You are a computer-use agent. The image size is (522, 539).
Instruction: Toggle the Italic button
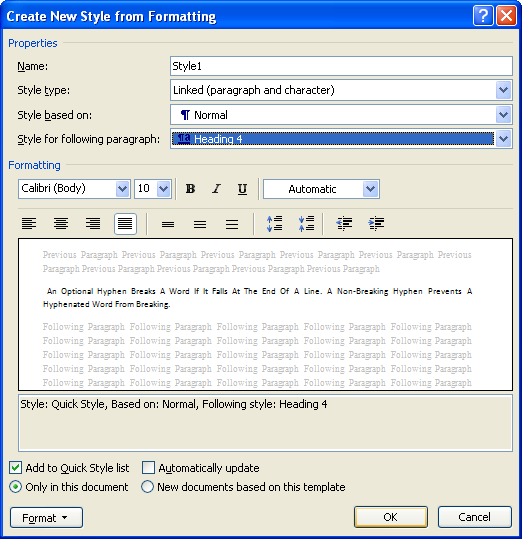[216, 189]
